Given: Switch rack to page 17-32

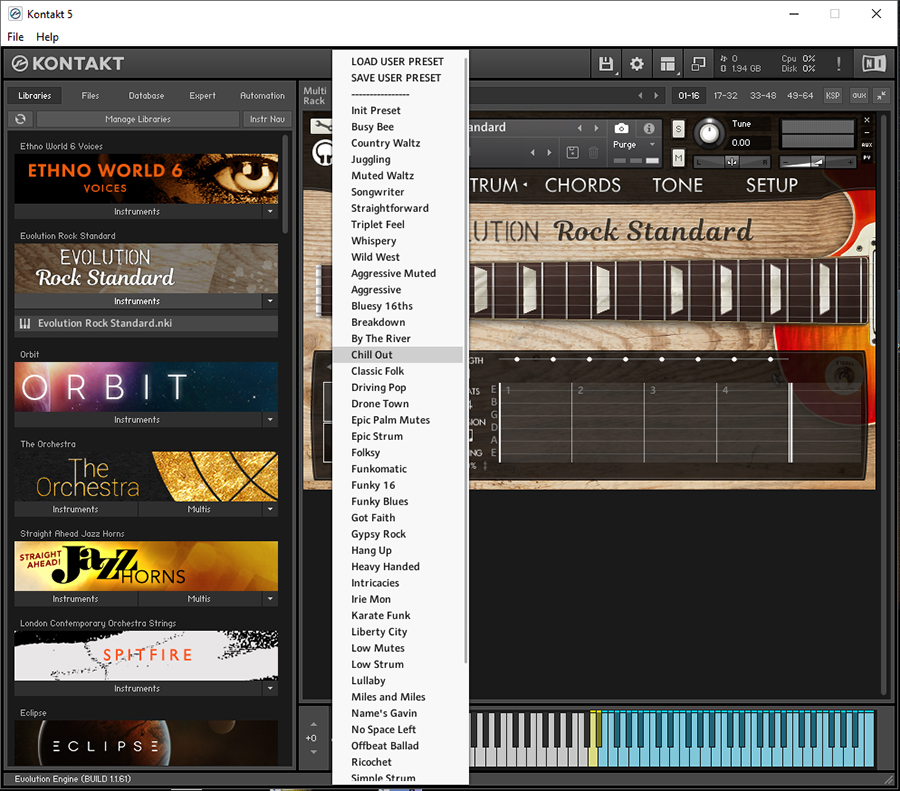Looking at the screenshot, I should tap(725, 96).
